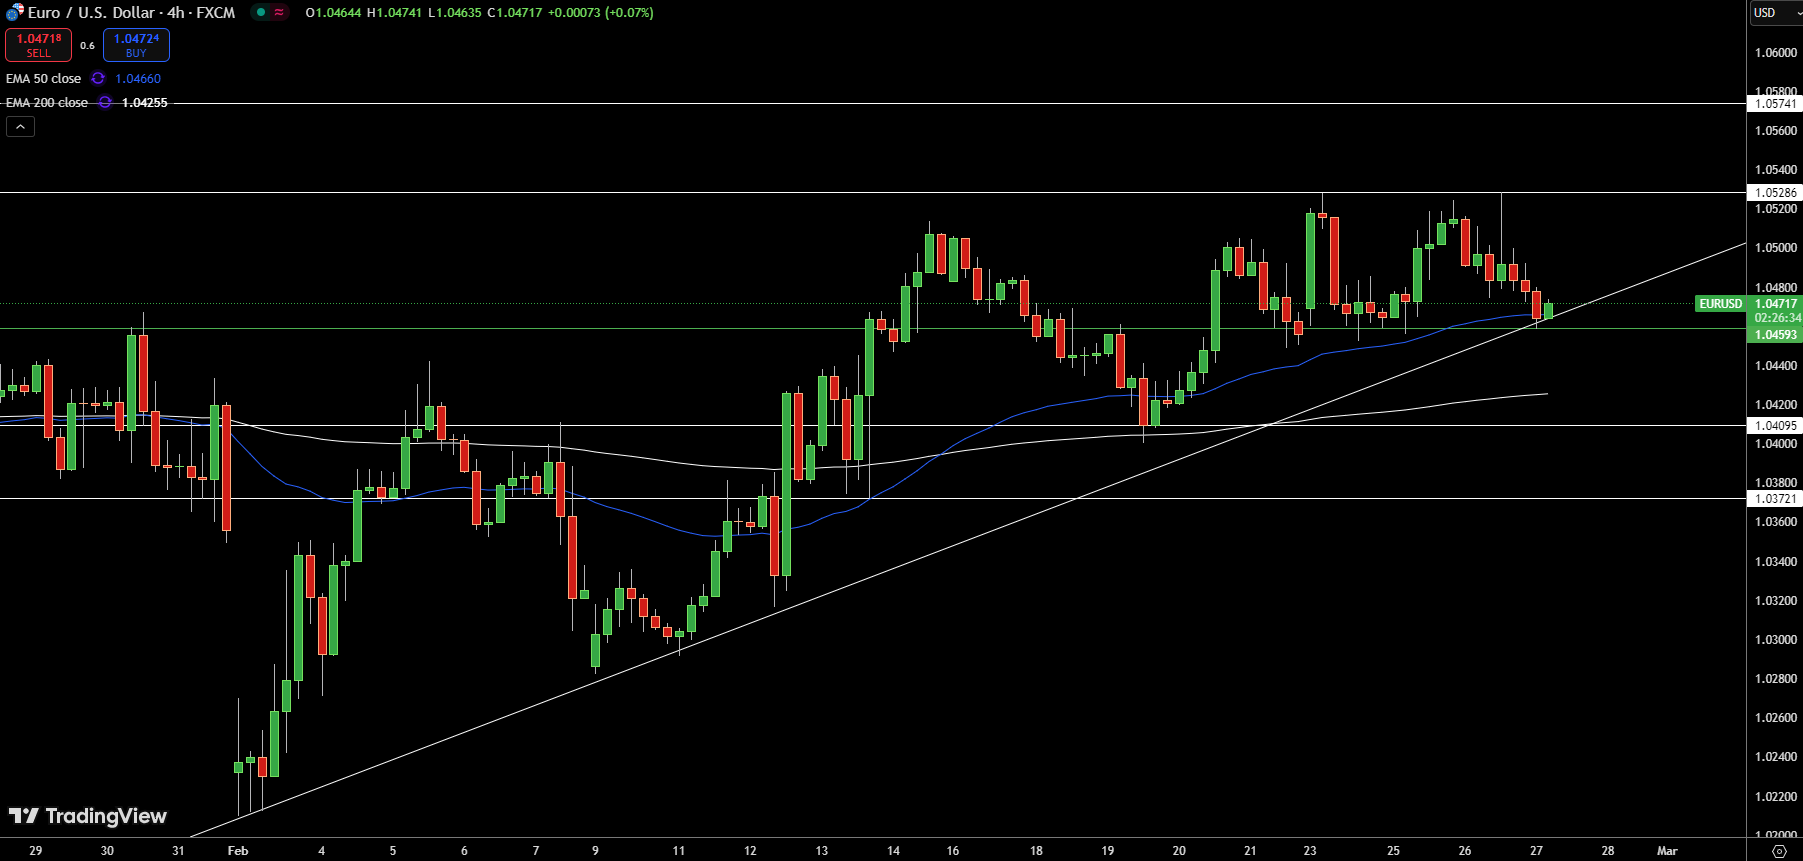
Task: Select the horizontal line label 1.05286
Action: pos(1775,192)
